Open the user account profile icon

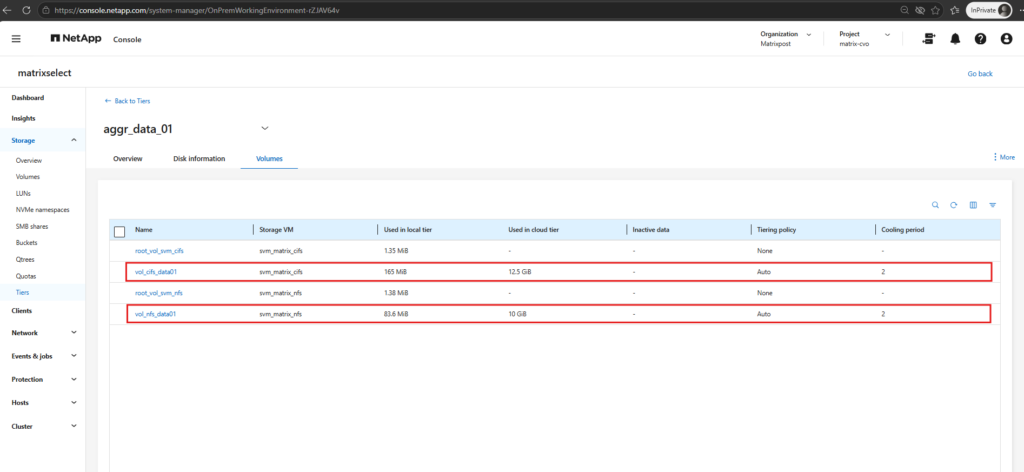click(1006, 39)
